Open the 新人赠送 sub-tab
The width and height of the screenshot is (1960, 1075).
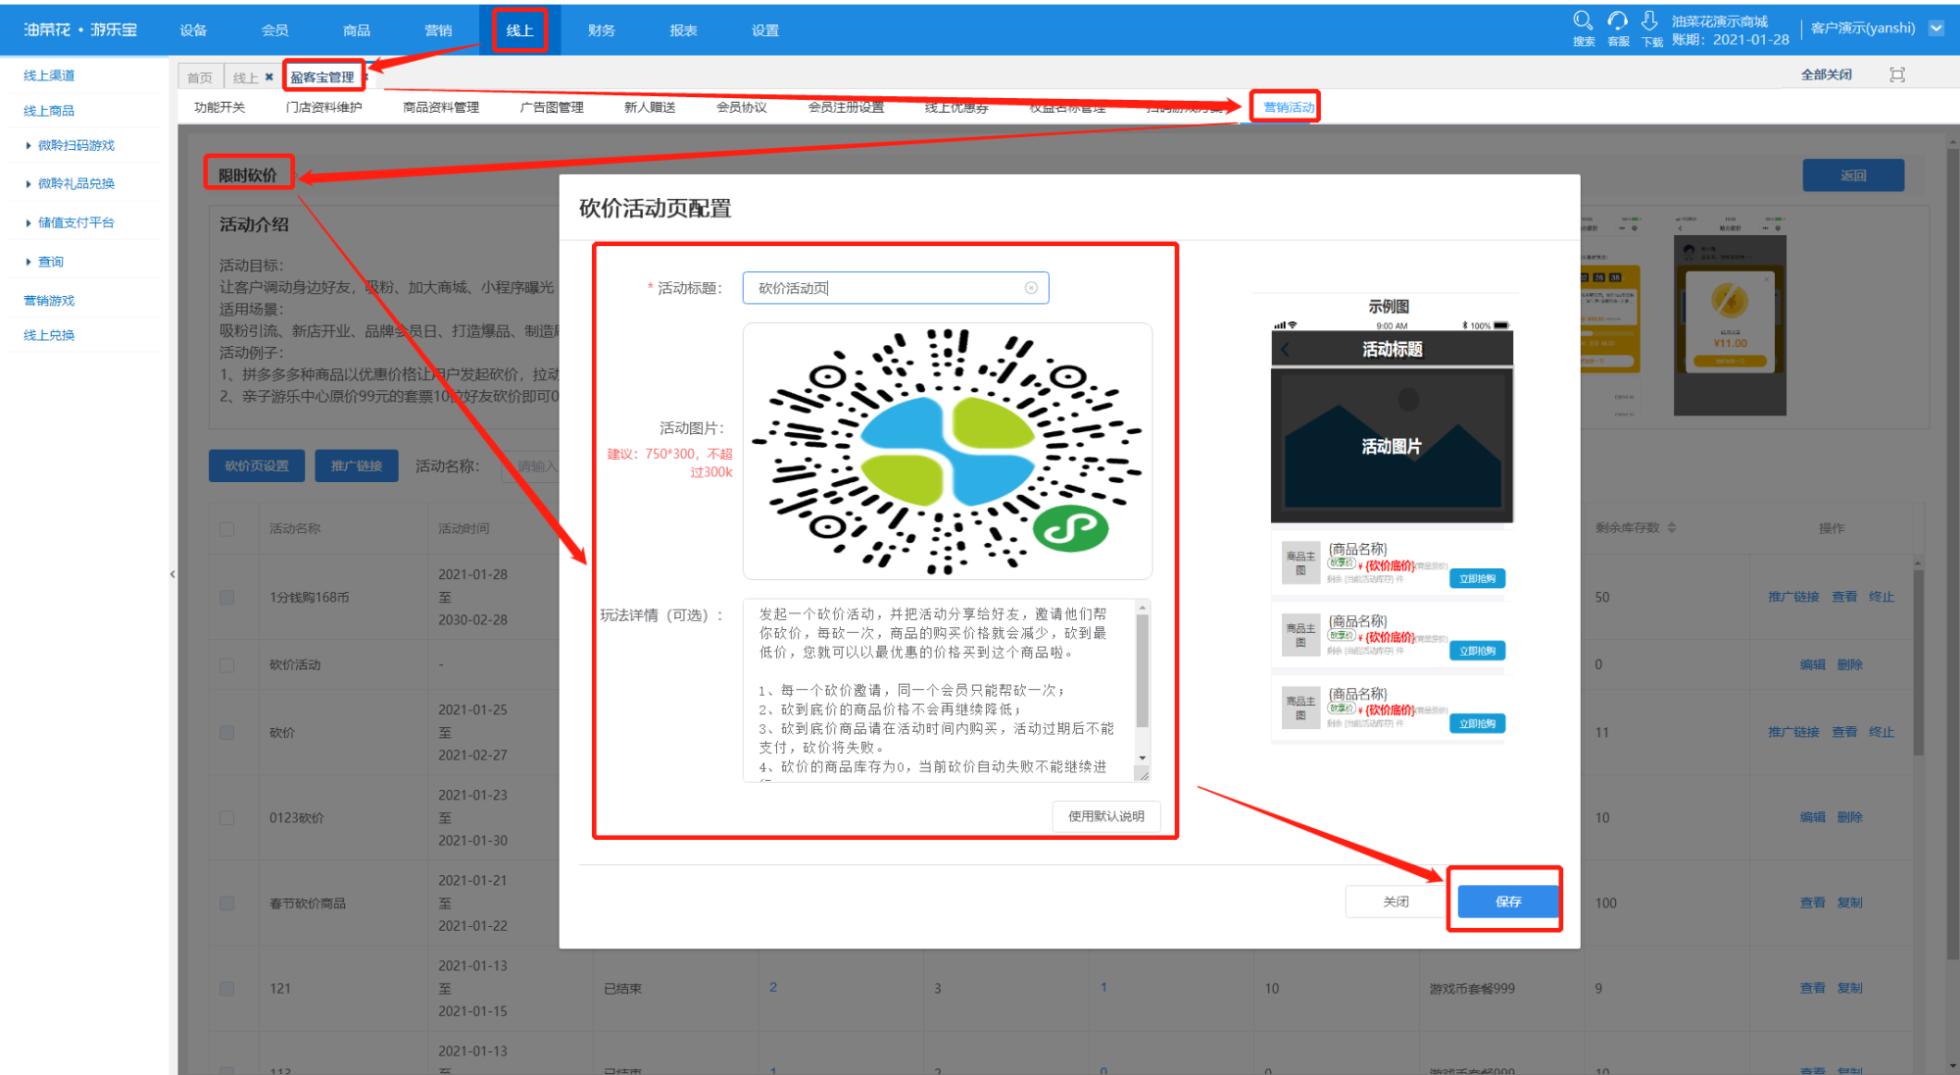[650, 107]
